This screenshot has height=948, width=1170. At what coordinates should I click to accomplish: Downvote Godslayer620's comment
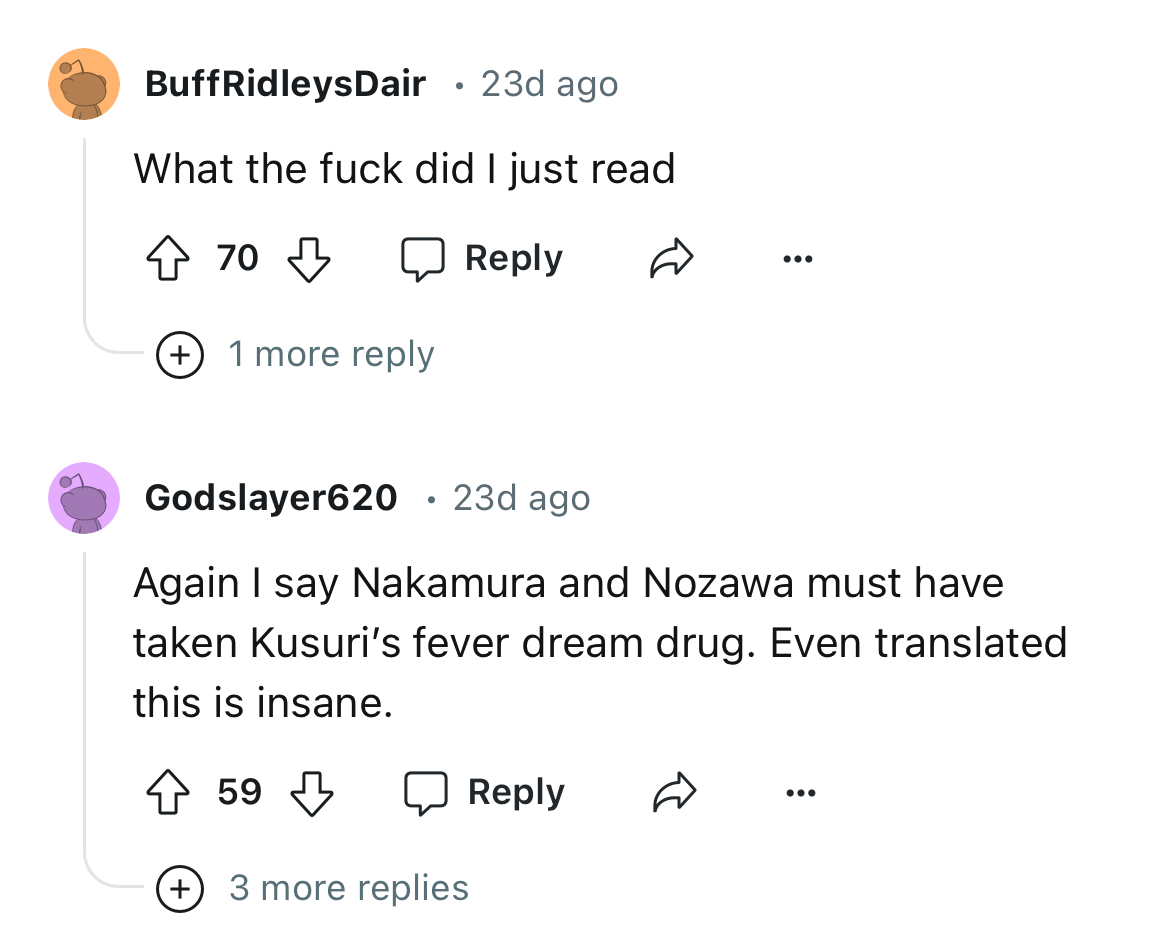(310, 793)
